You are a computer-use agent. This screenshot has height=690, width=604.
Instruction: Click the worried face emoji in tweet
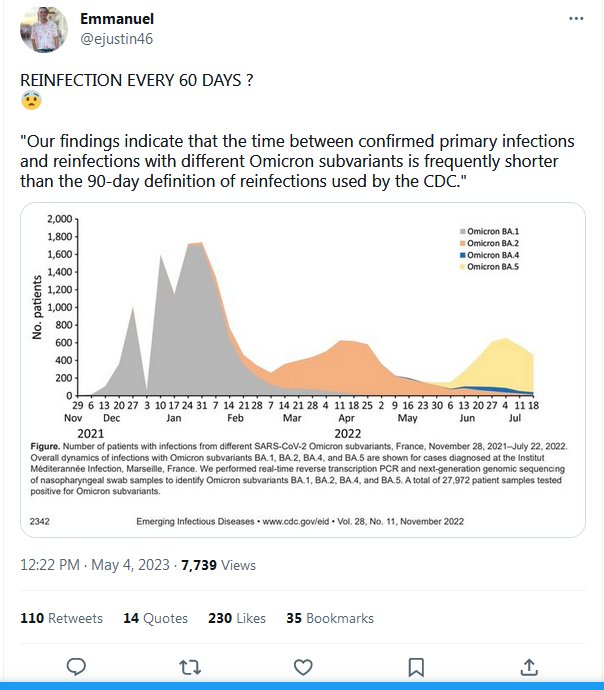[29, 100]
